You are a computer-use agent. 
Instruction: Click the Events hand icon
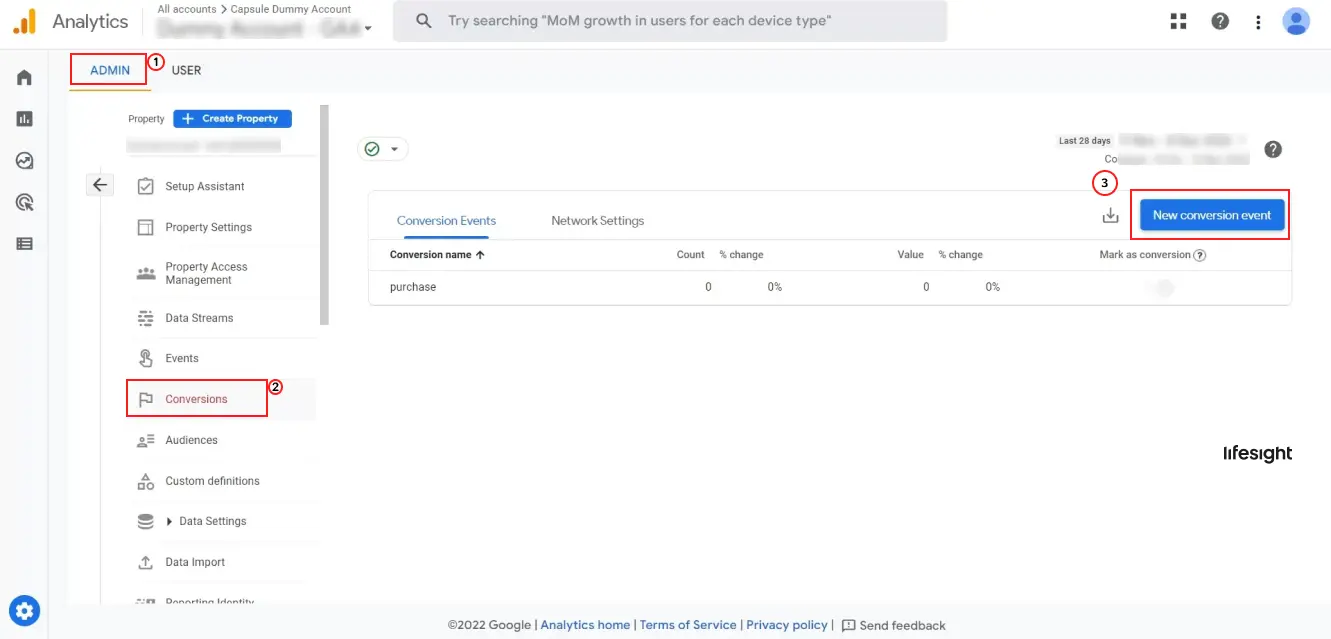click(x=146, y=358)
